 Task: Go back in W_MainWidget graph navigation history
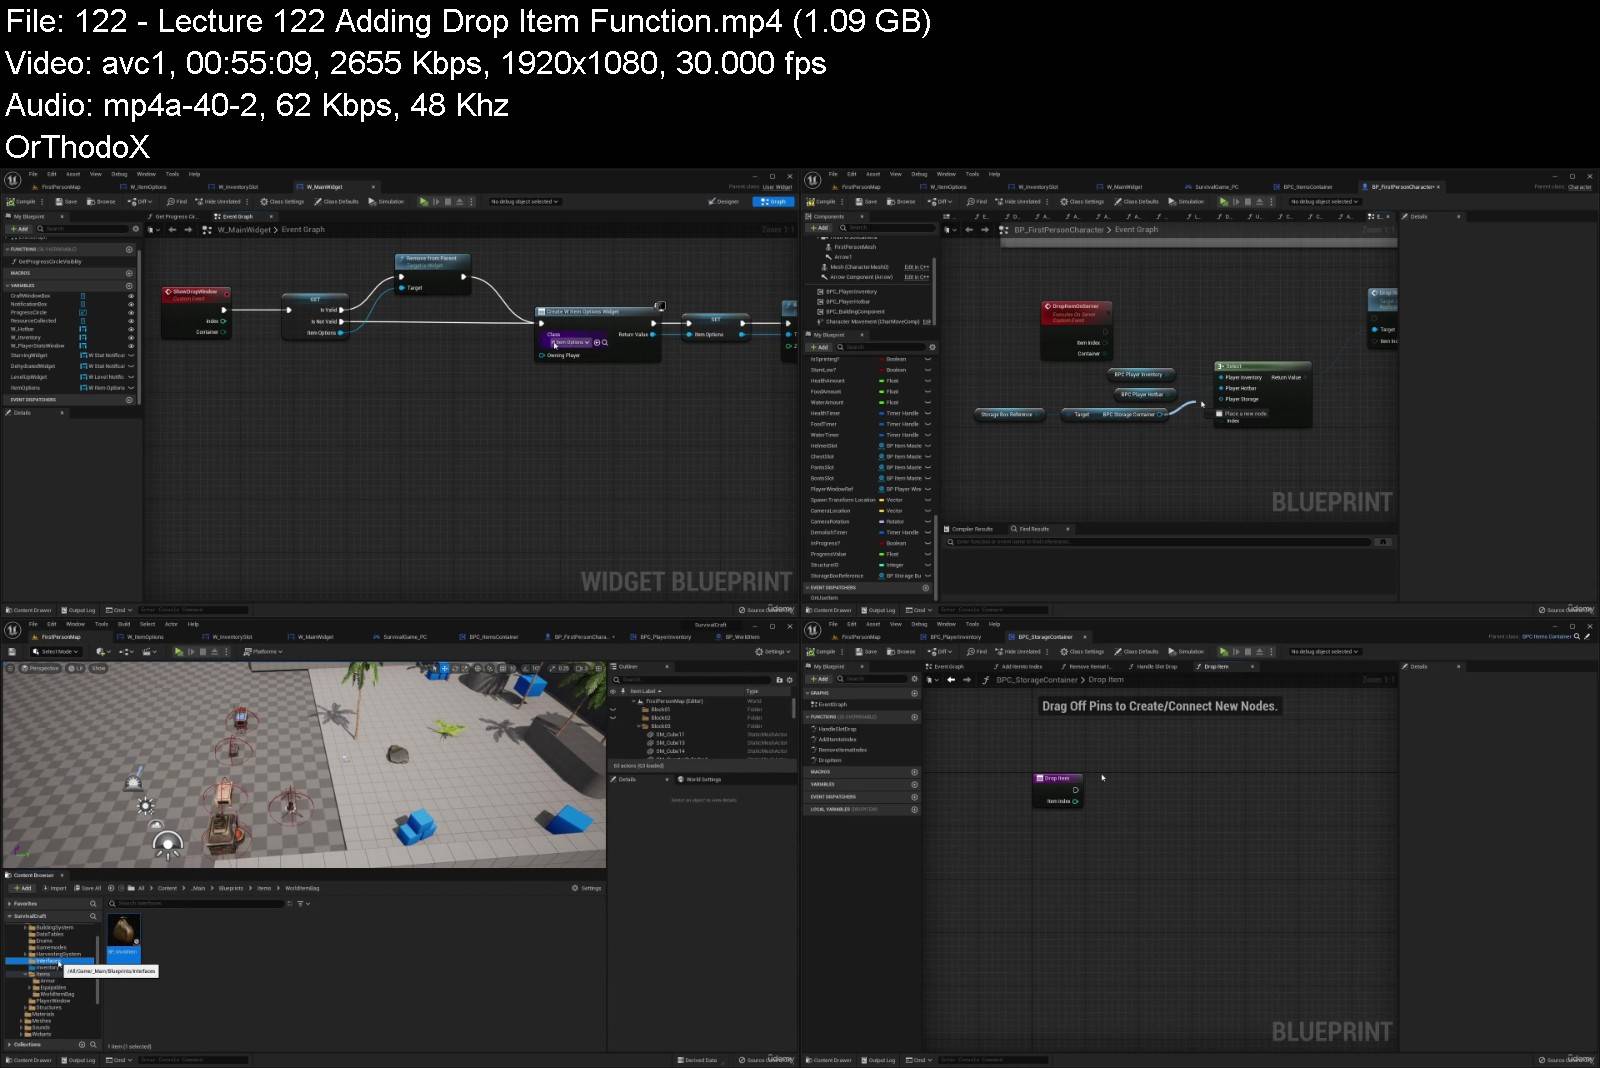[172, 229]
